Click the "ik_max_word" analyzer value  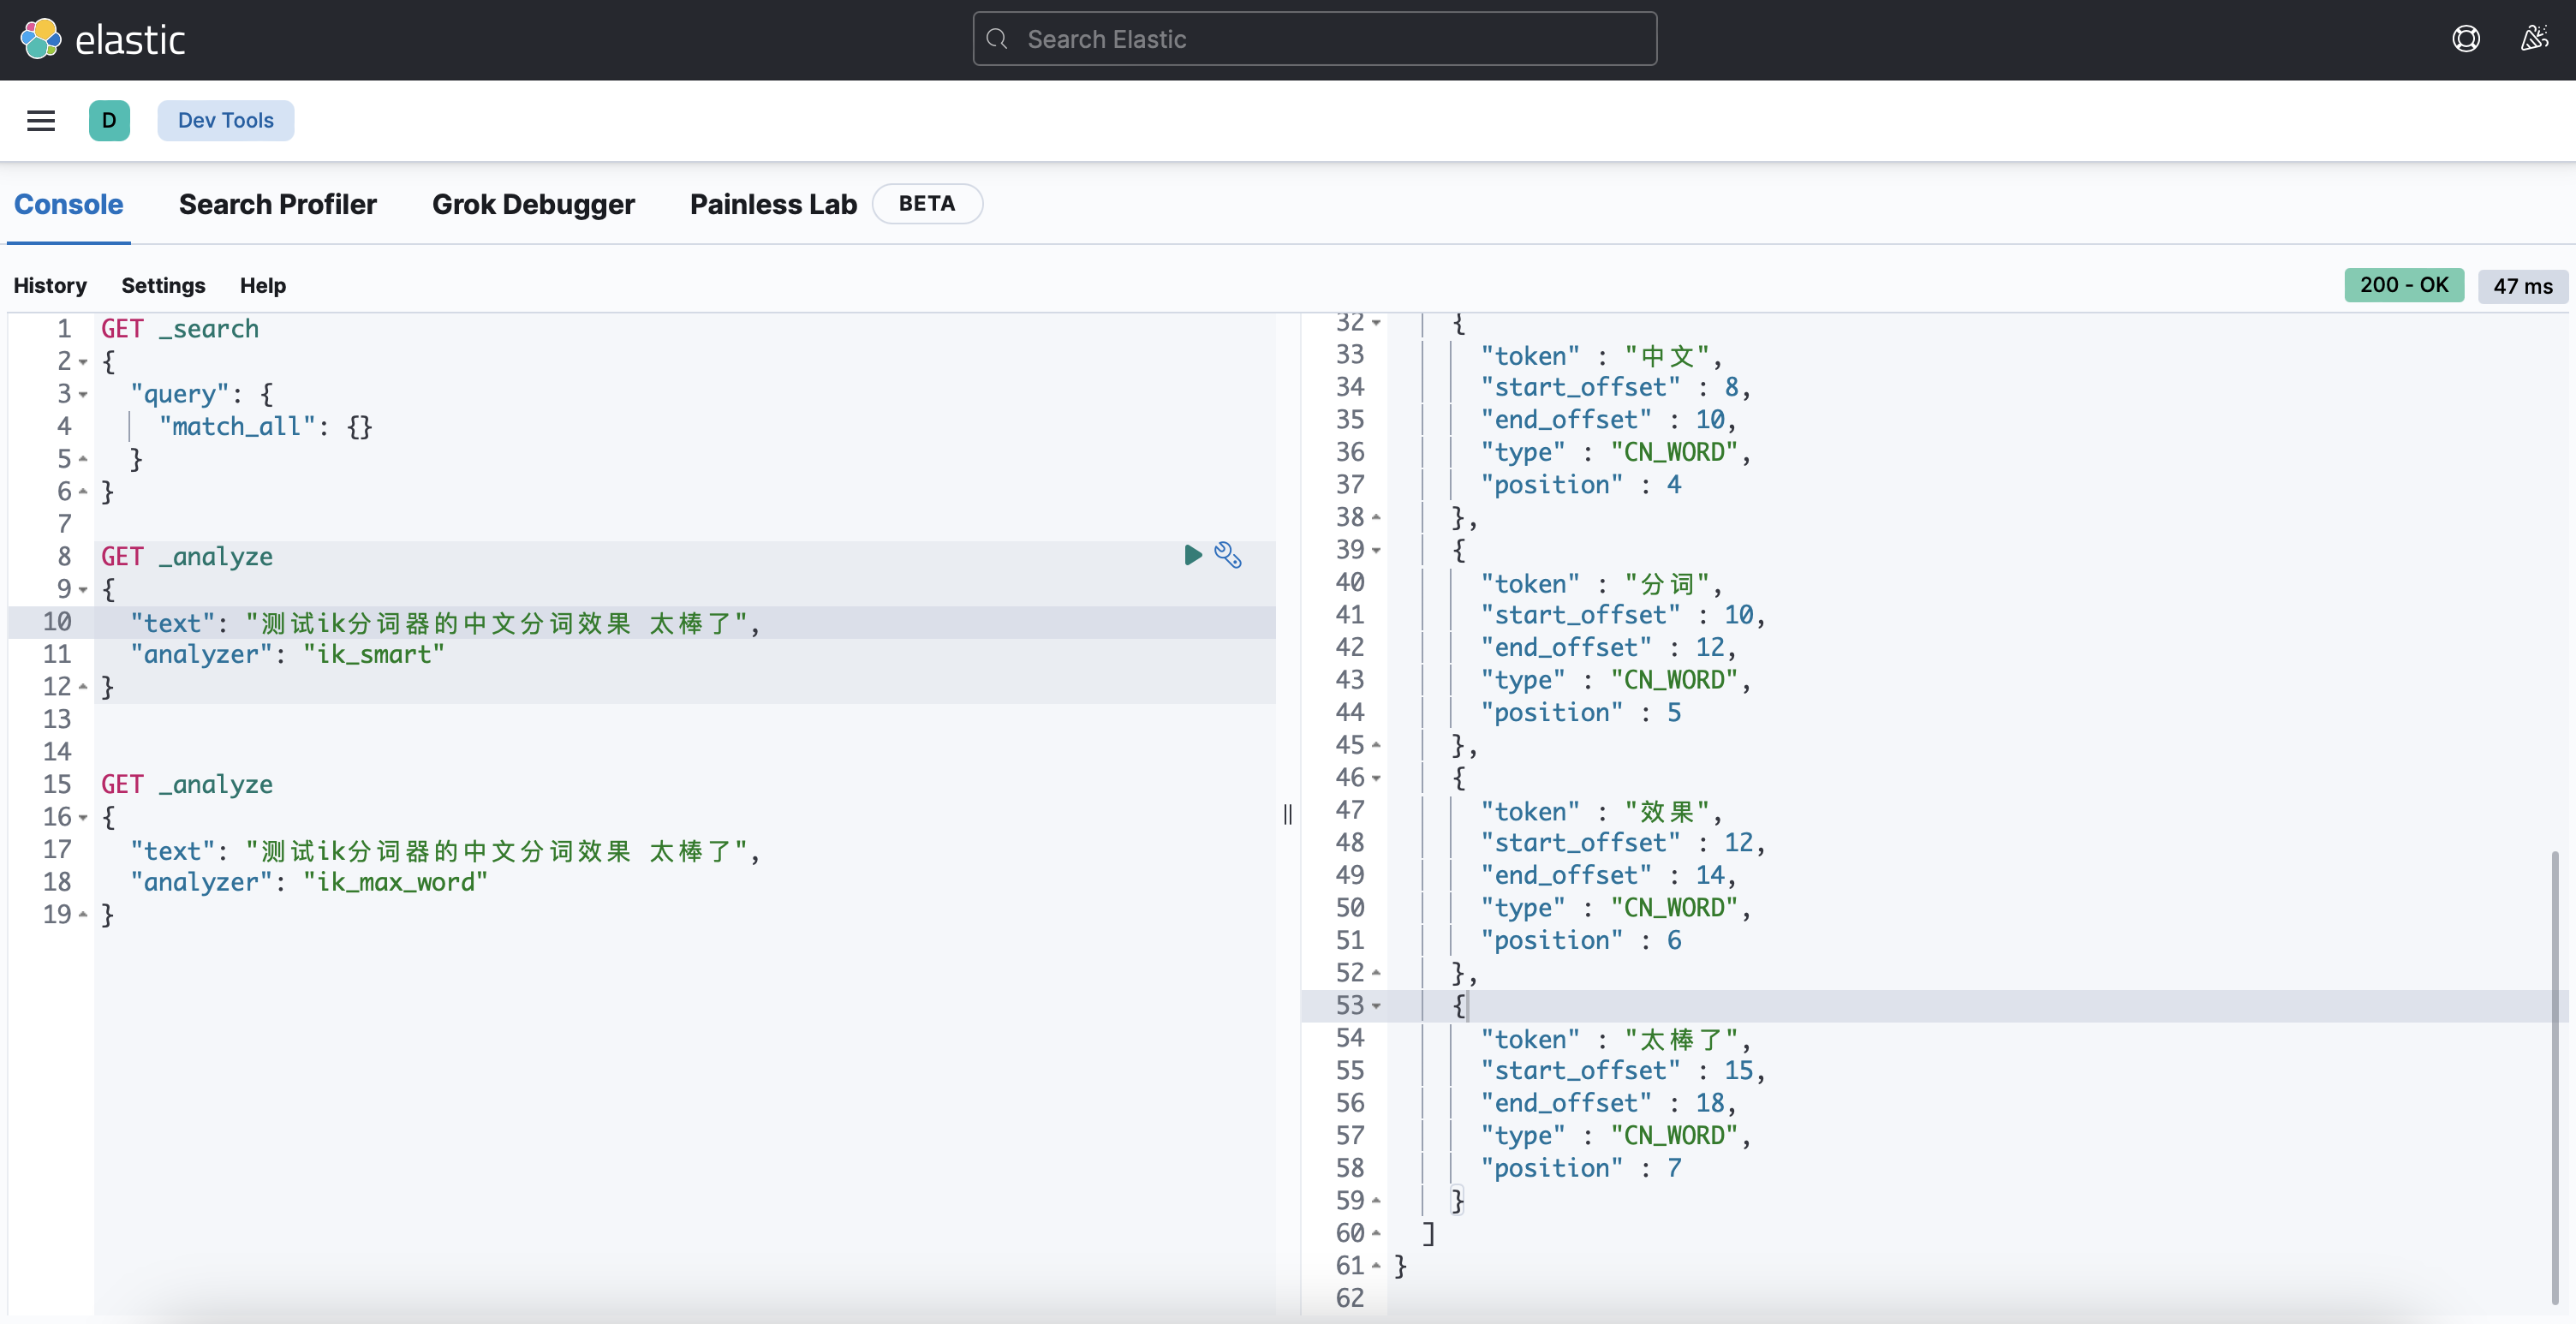click(395, 883)
